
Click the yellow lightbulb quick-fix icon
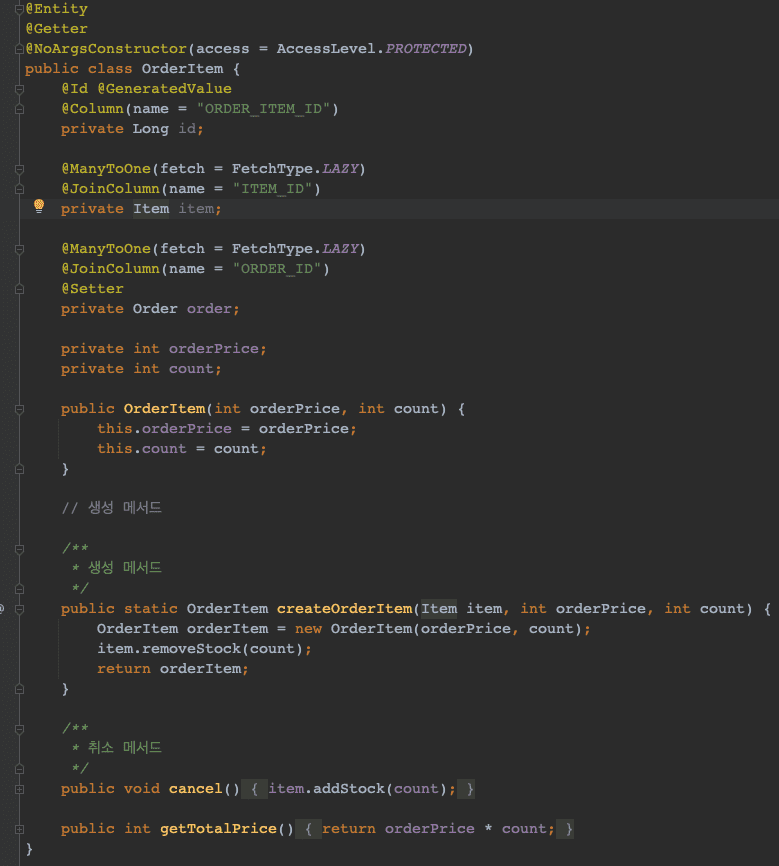click(39, 207)
